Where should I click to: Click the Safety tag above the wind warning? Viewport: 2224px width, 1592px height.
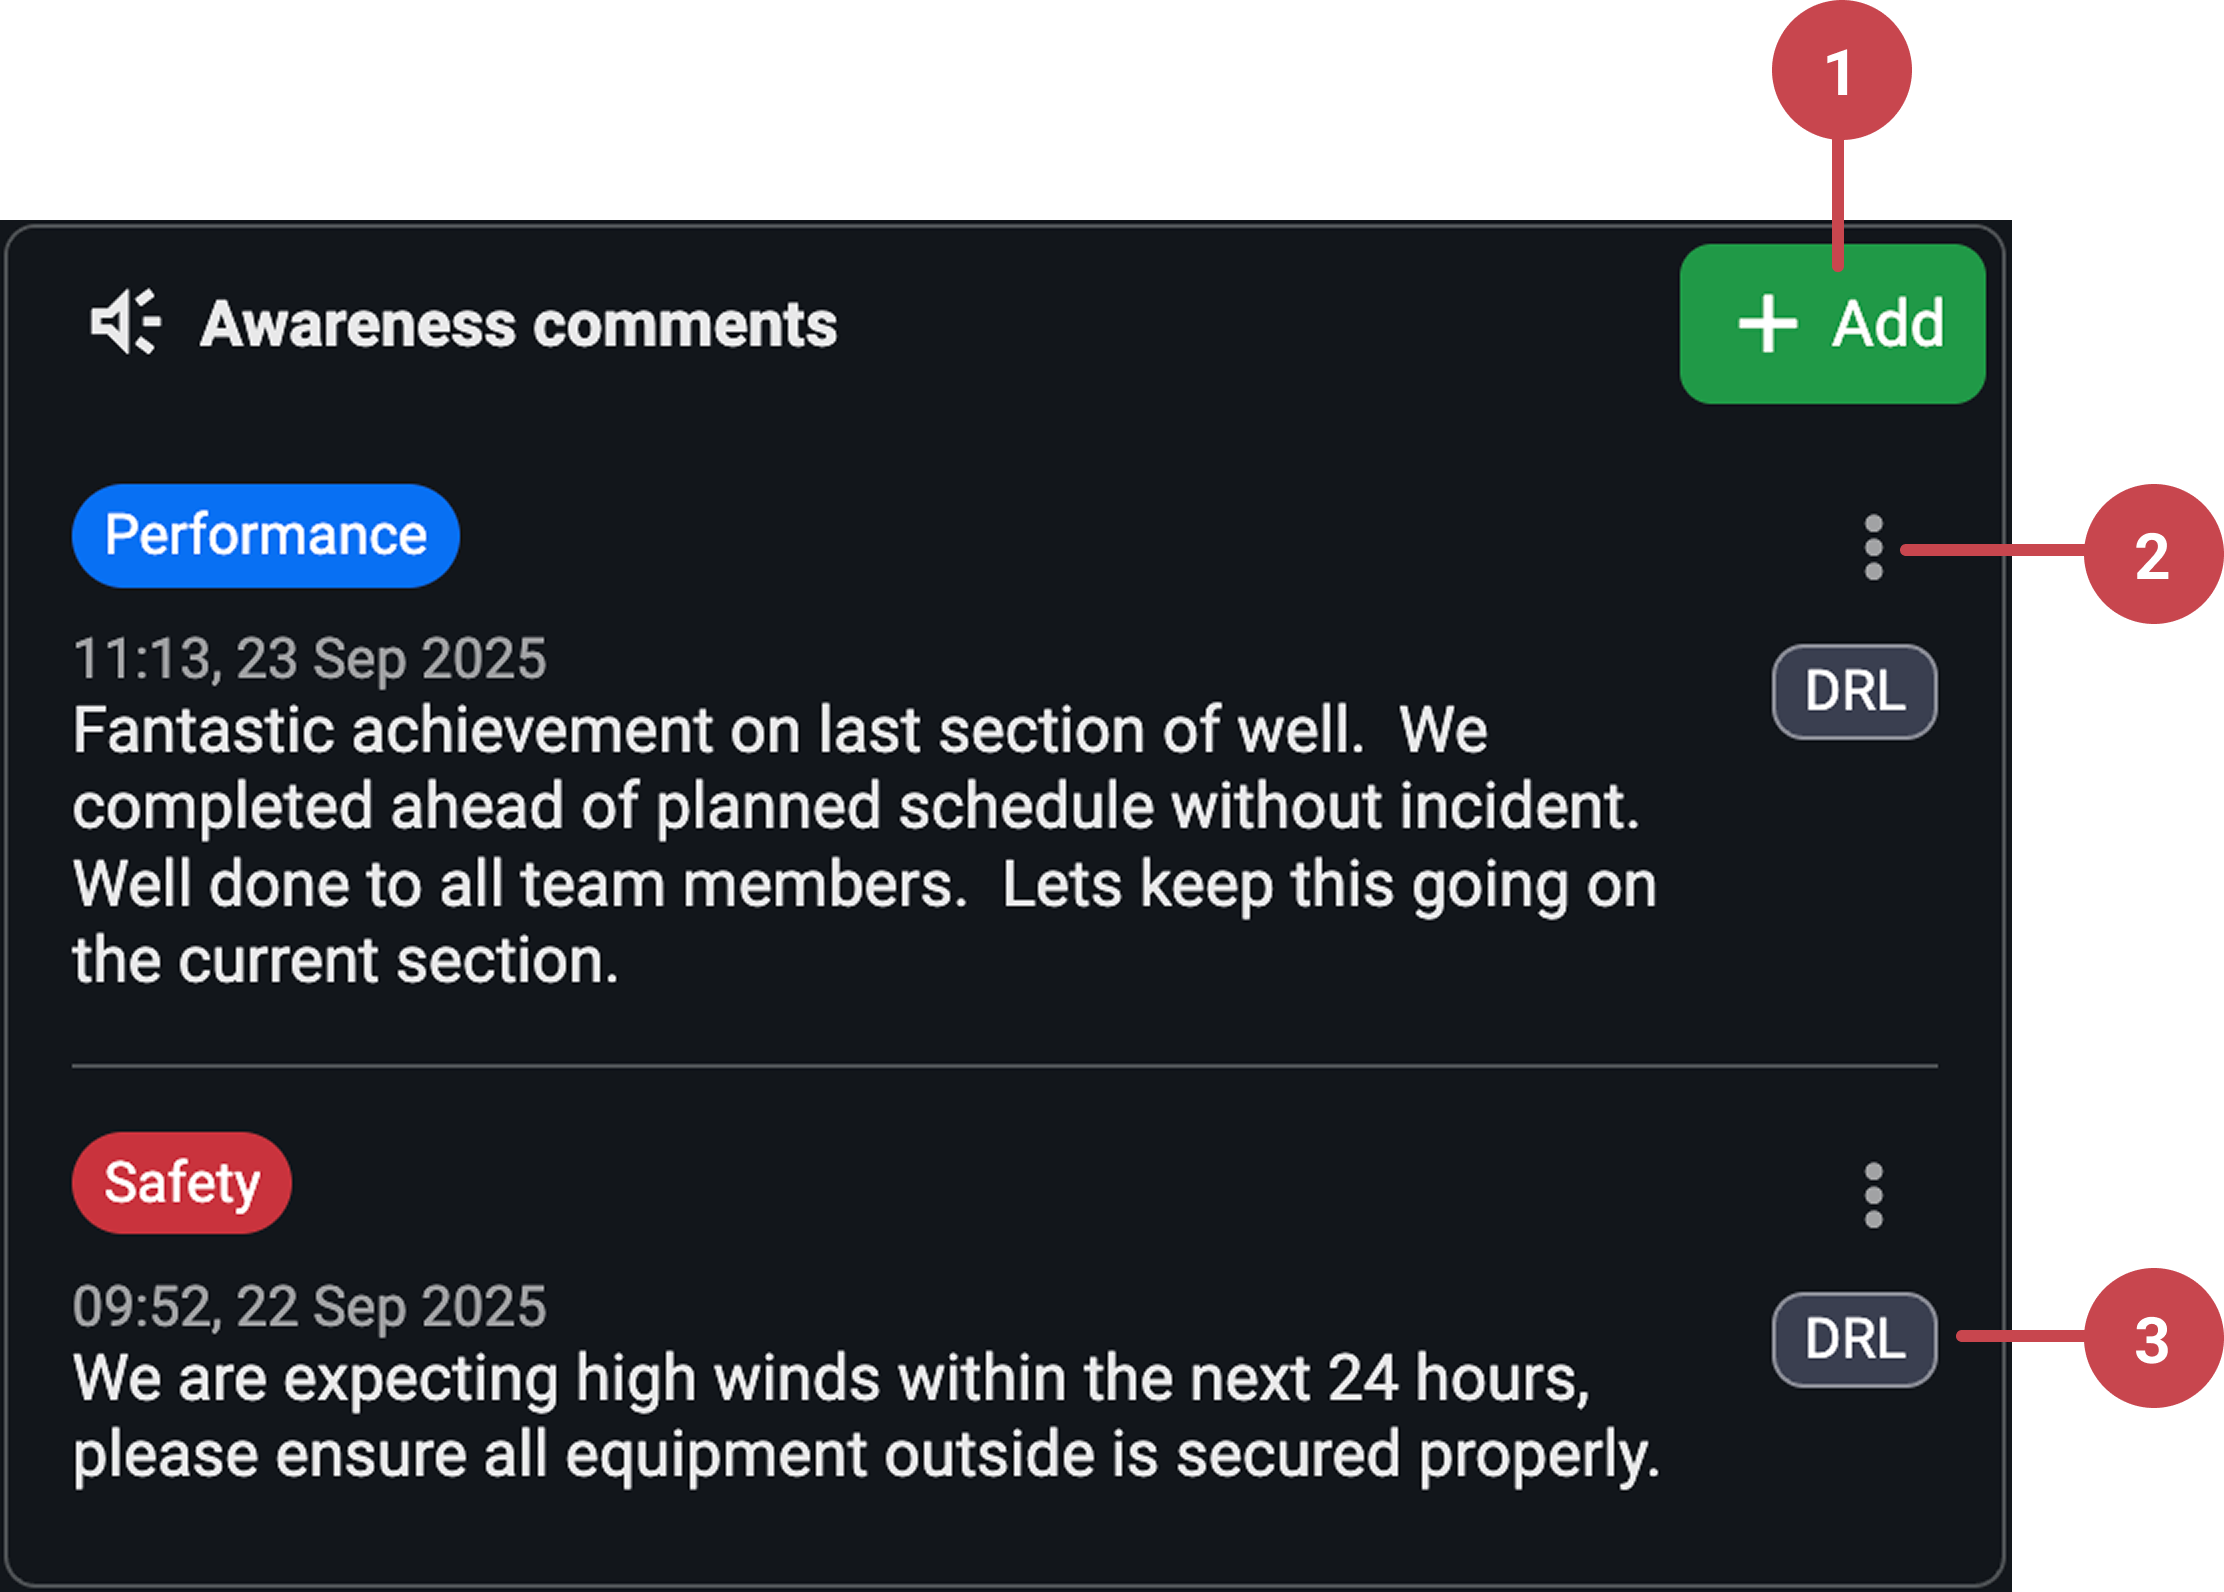[x=181, y=1182]
